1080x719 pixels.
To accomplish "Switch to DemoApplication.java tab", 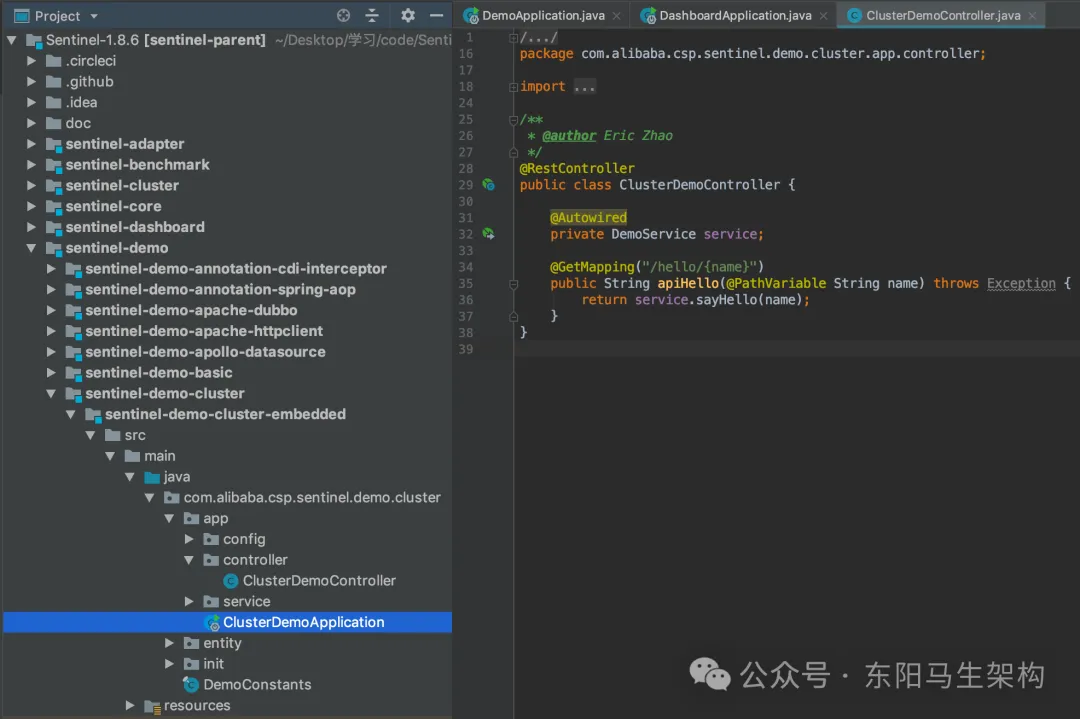I will pos(544,16).
